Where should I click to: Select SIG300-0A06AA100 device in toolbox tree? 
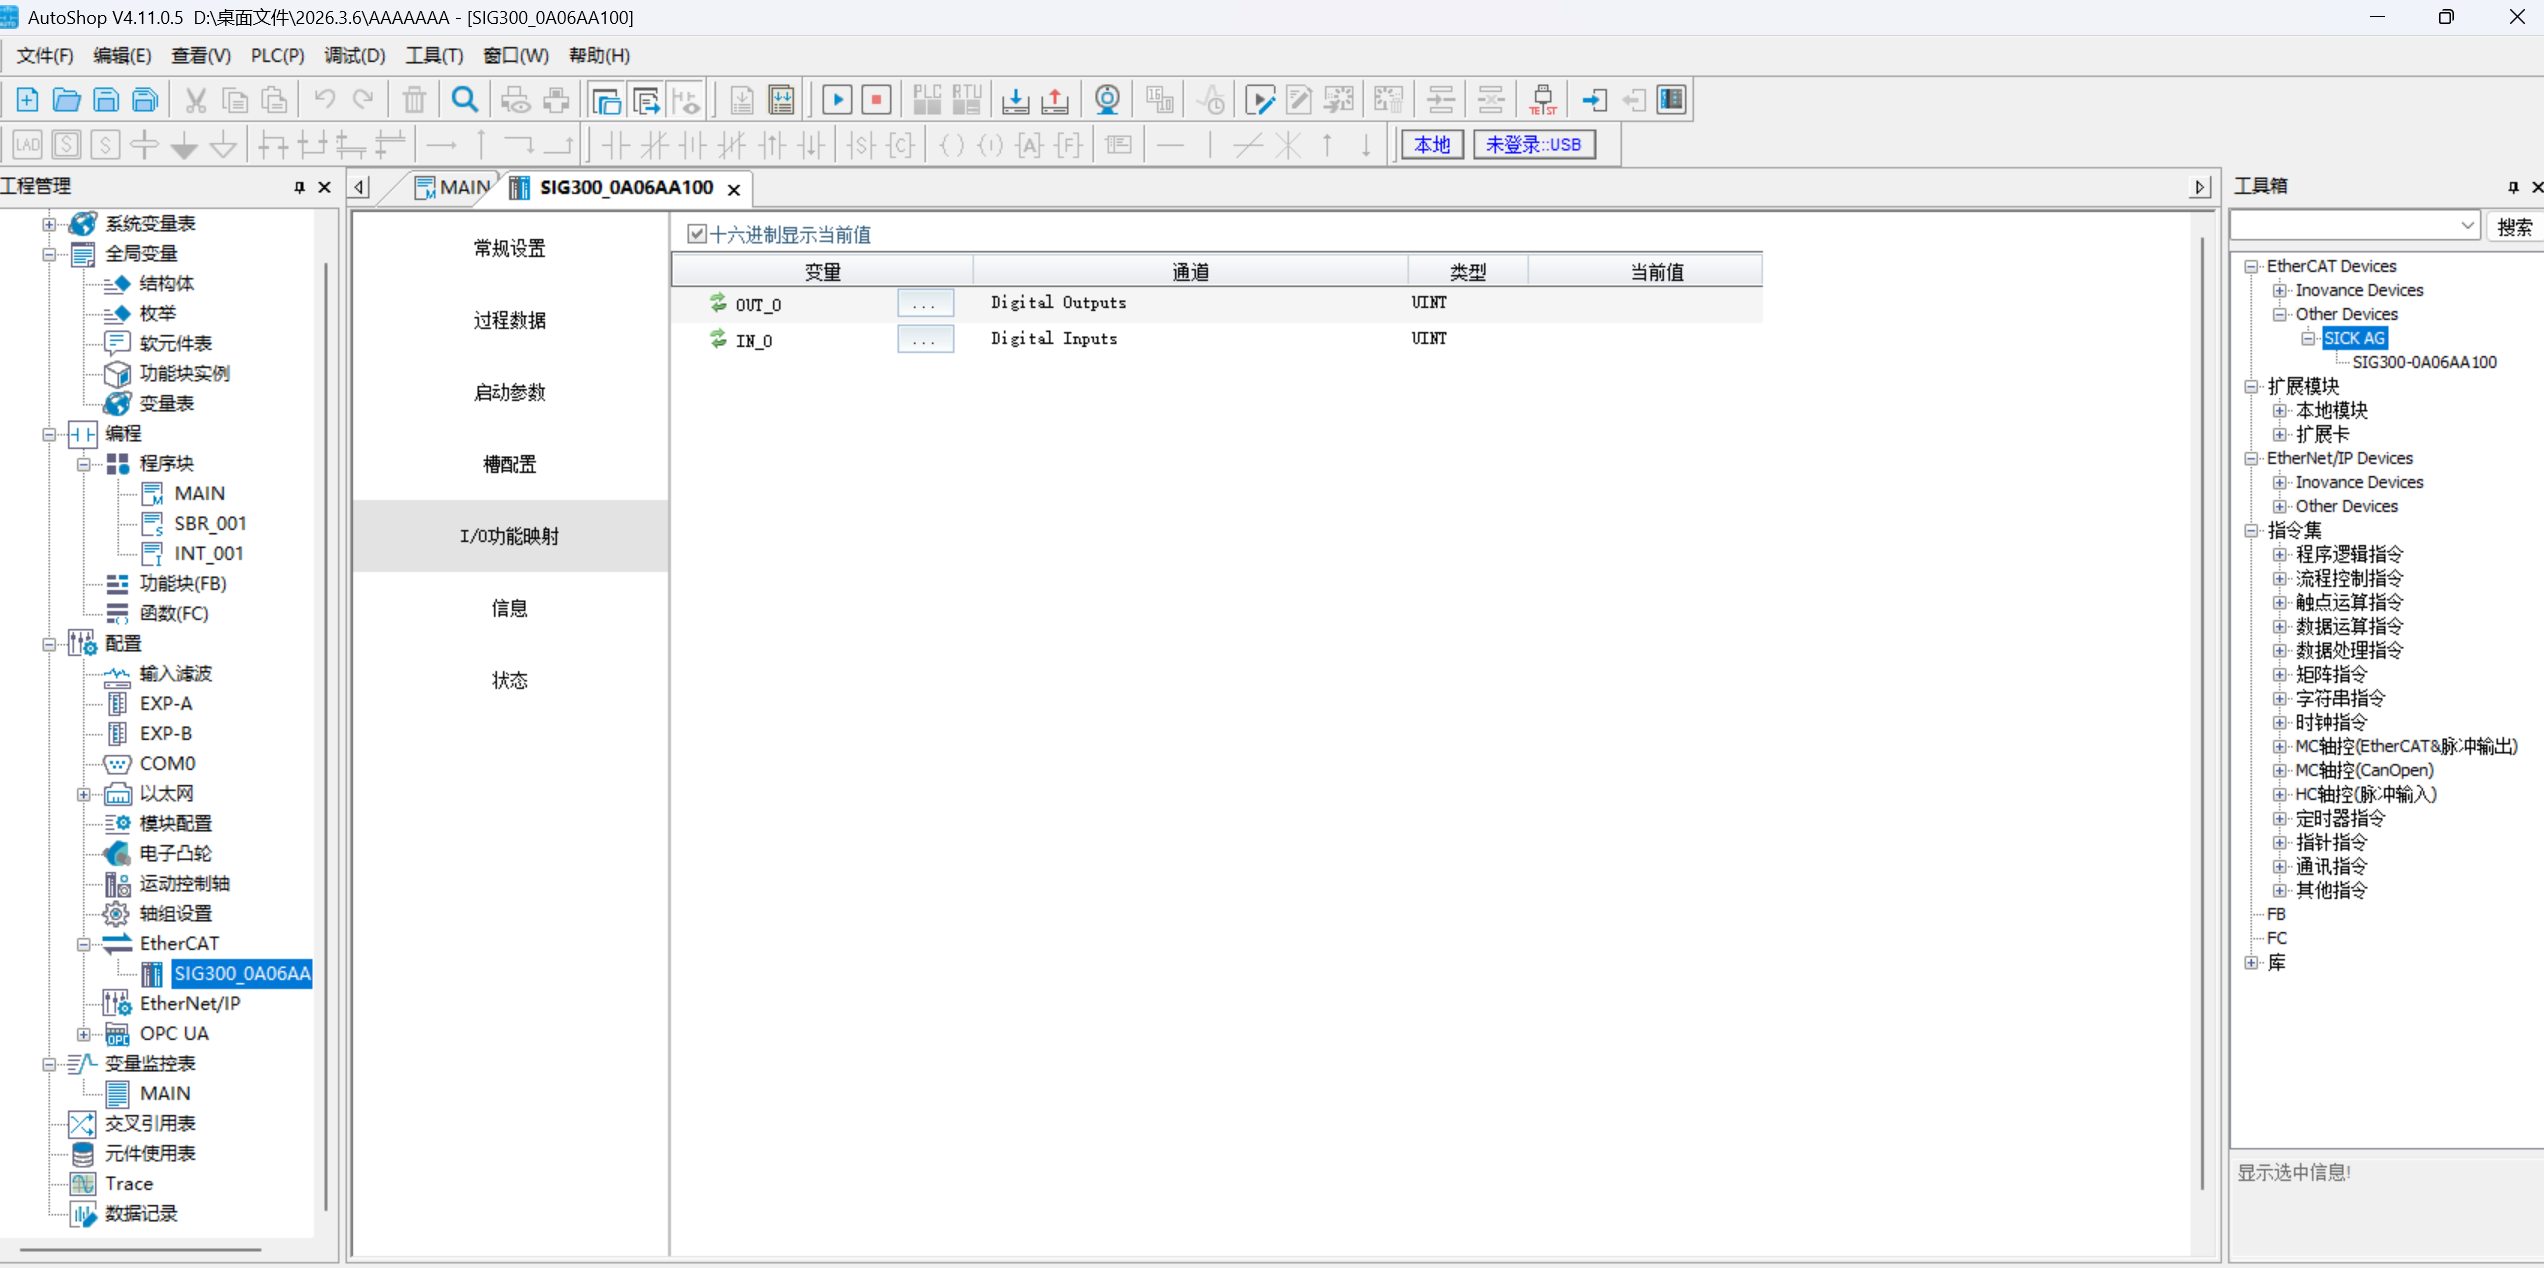(x=2424, y=362)
